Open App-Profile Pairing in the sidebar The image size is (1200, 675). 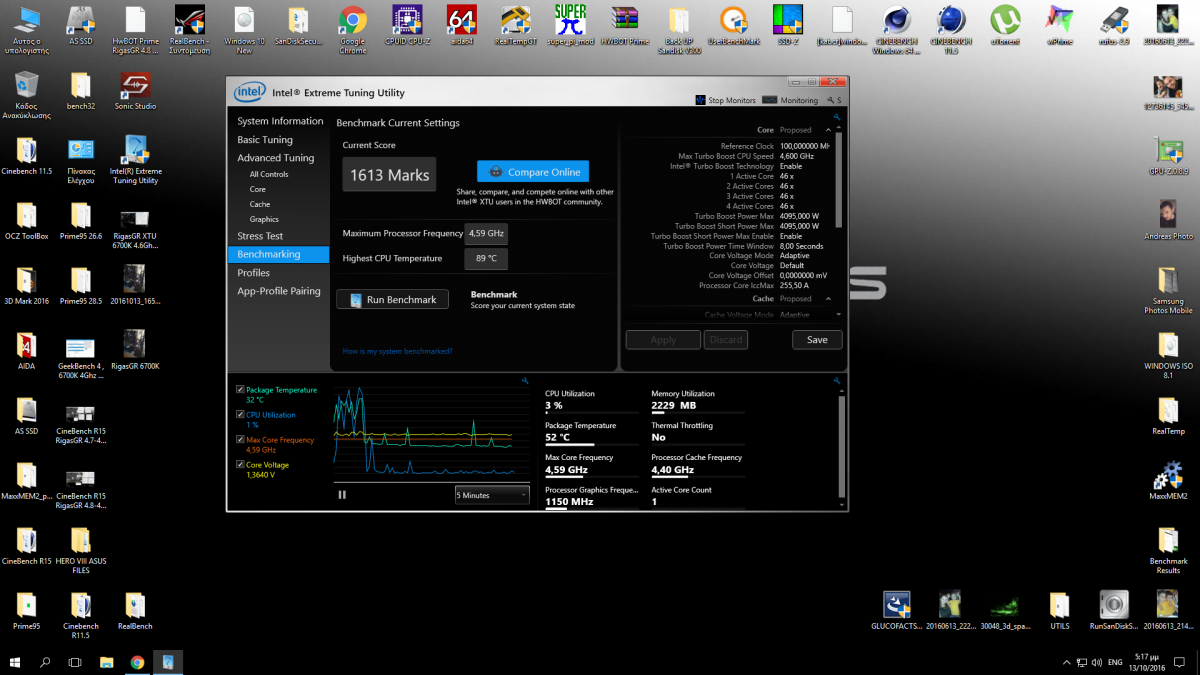click(x=279, y=291)
